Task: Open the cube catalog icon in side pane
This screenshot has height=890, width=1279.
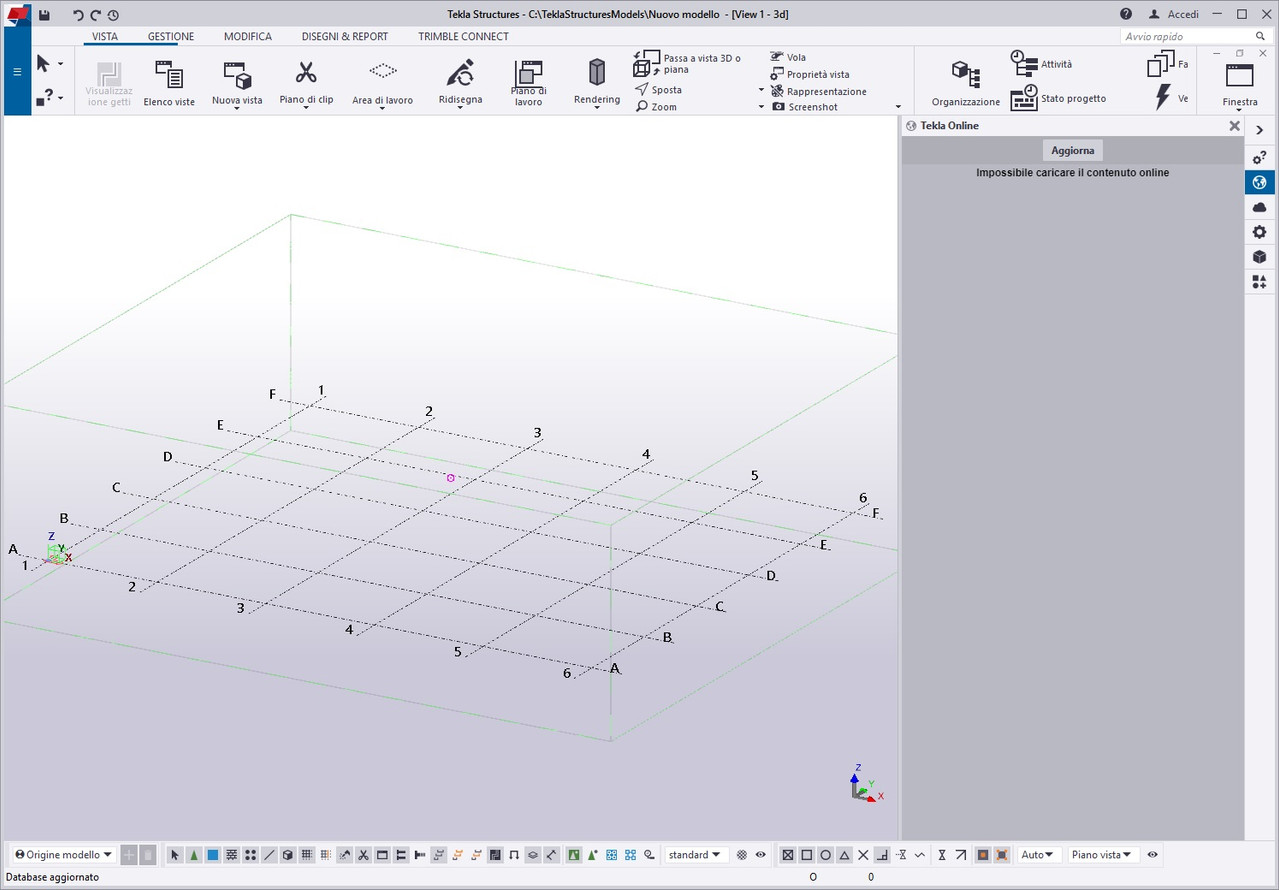Action: pyautogui.click(x=1260, y=257)
